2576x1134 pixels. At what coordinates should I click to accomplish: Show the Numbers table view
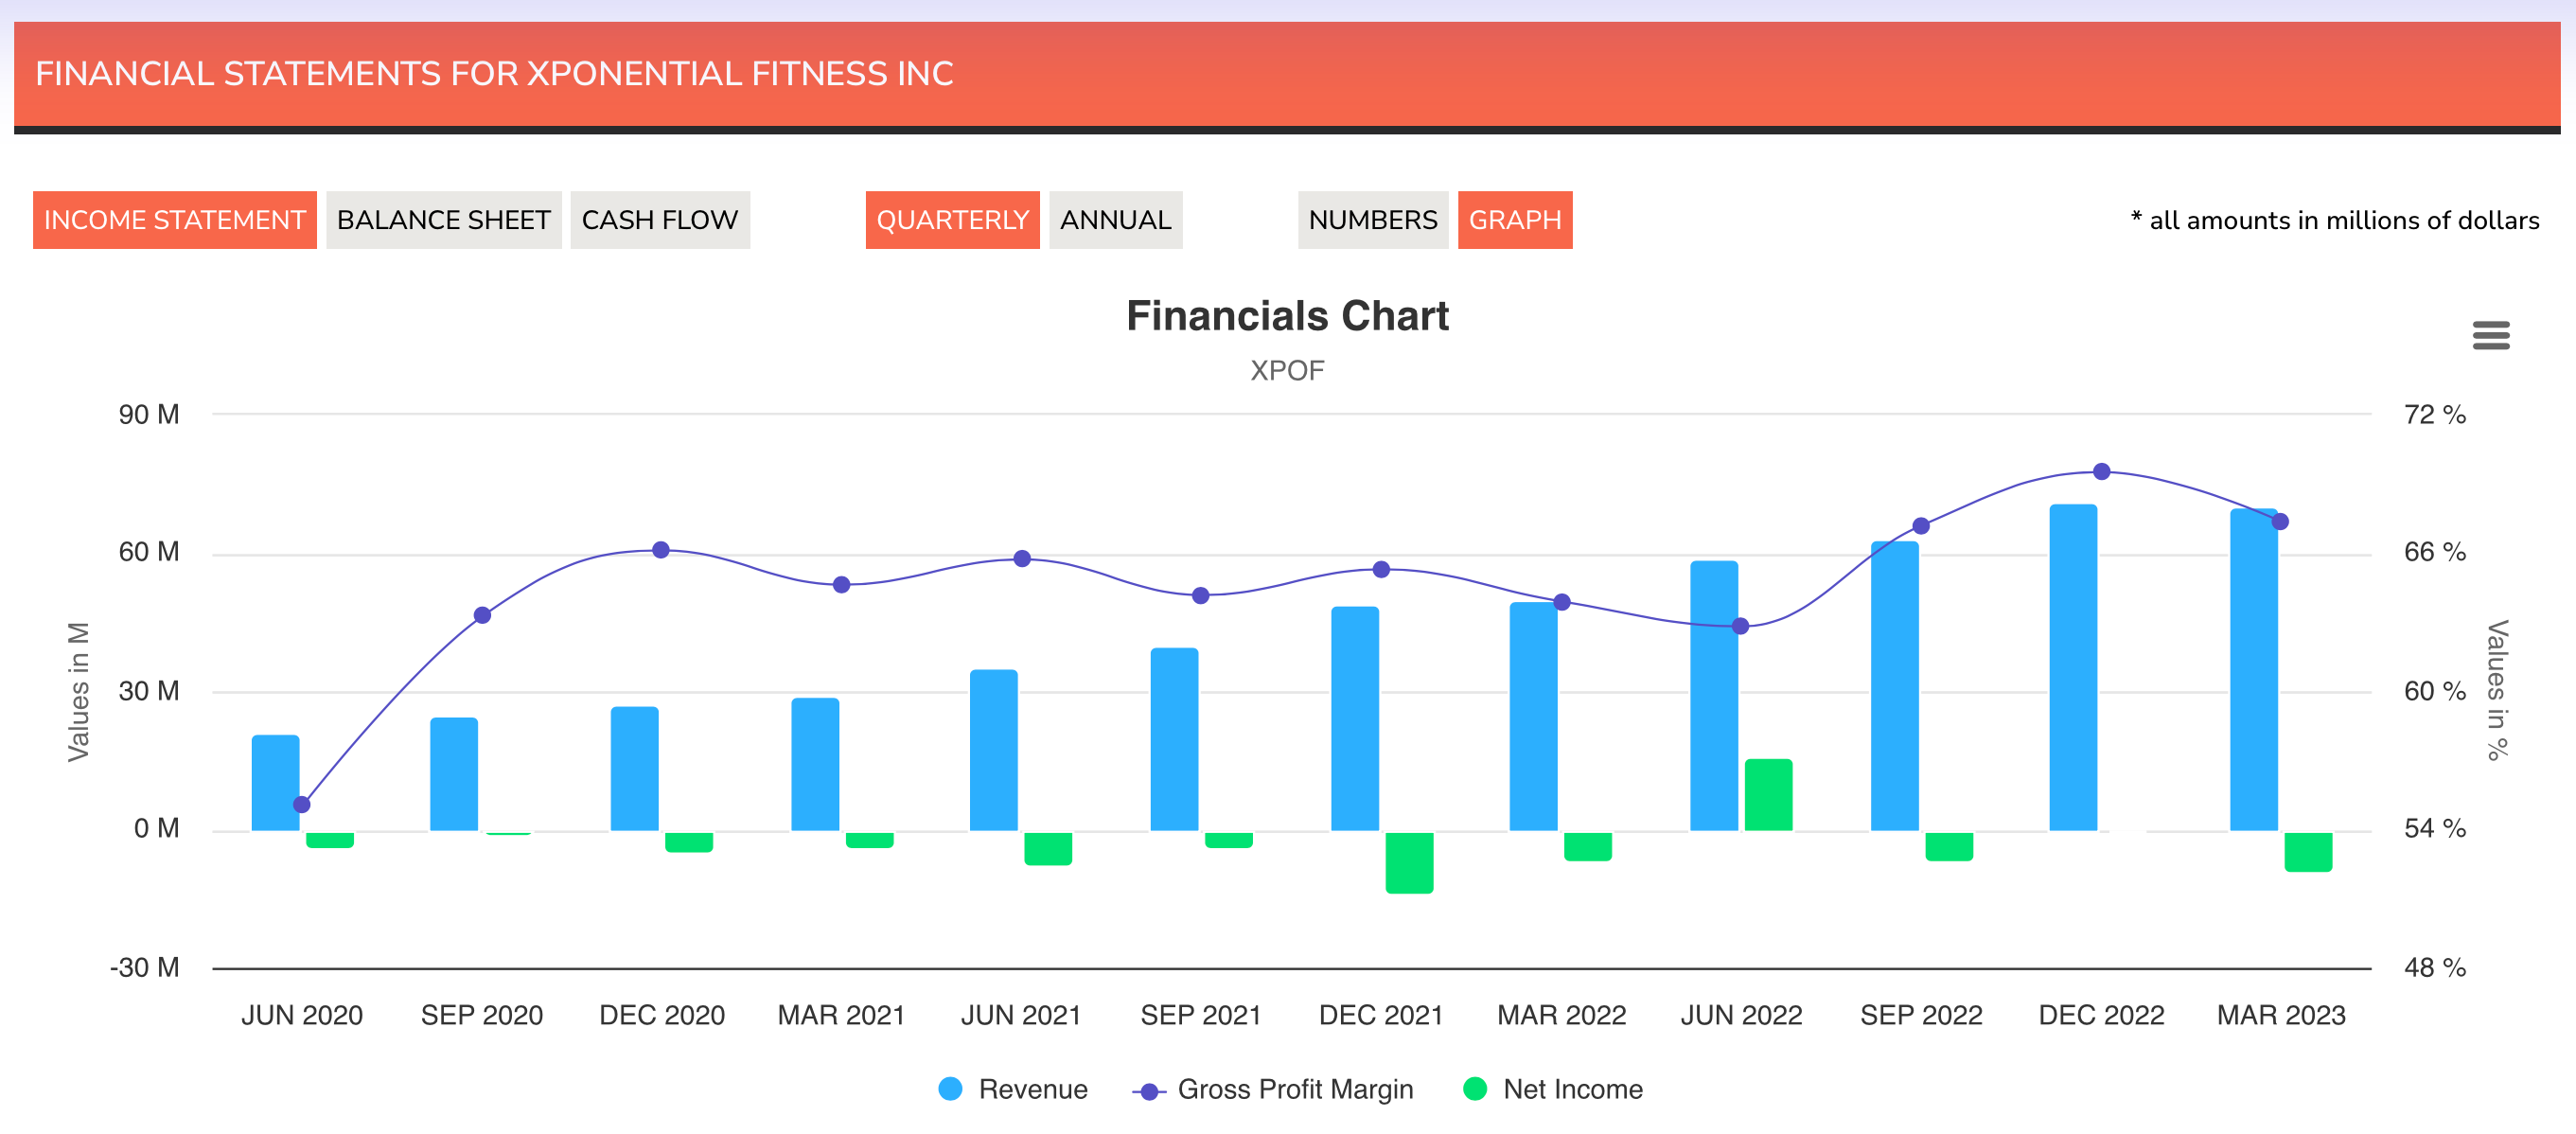tap(1372, 220)
